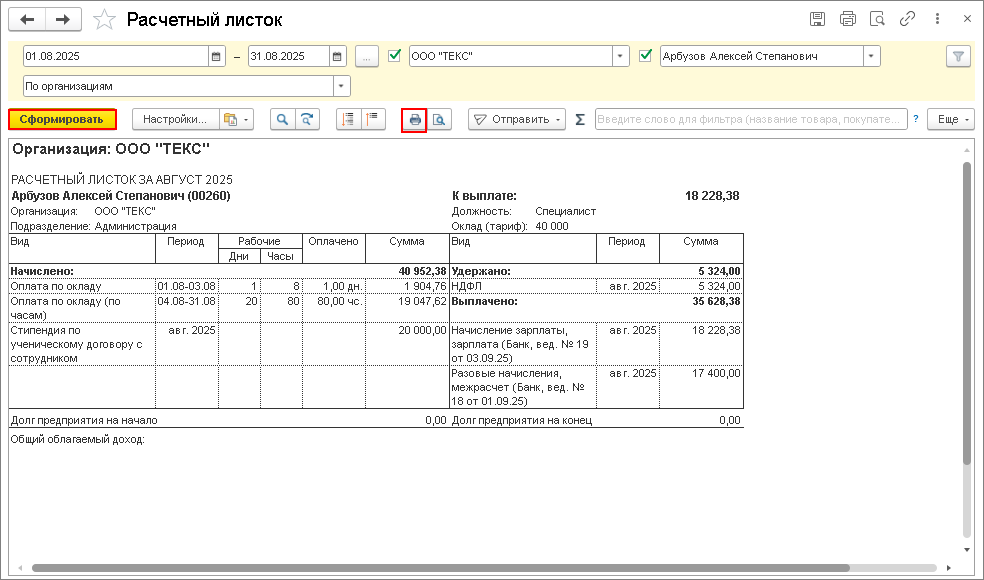Select the amount 17 400,00 cell
Screen dimensions: 984x580
tap(702, 387)
